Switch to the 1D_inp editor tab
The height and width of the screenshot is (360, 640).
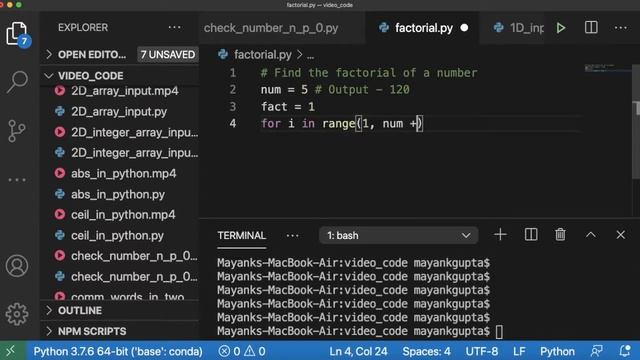click(x=518, y=28)
